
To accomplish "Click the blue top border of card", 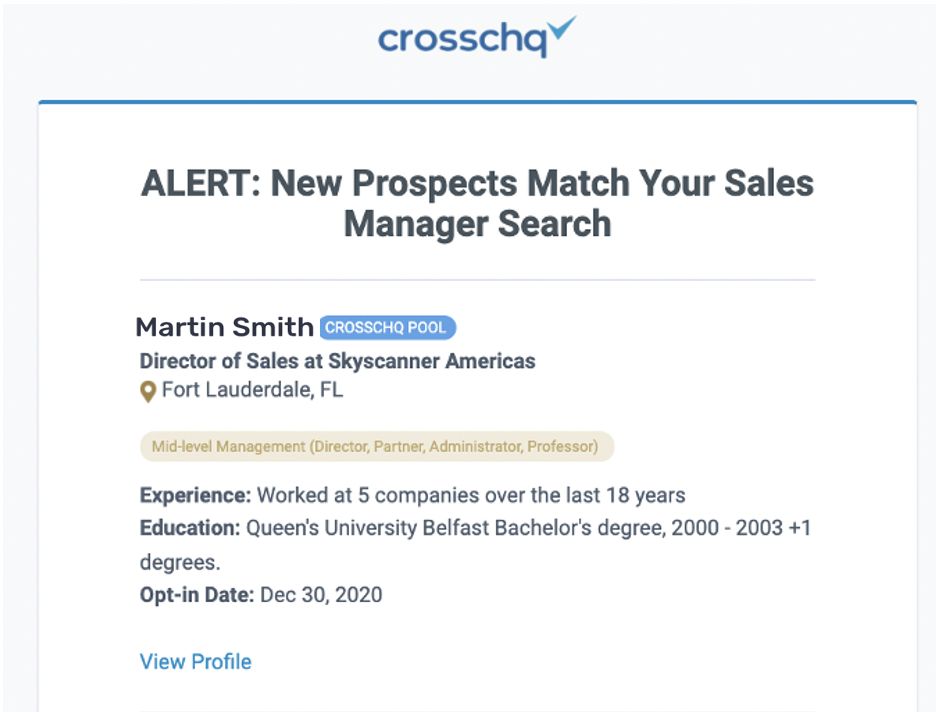I will 478,103.
